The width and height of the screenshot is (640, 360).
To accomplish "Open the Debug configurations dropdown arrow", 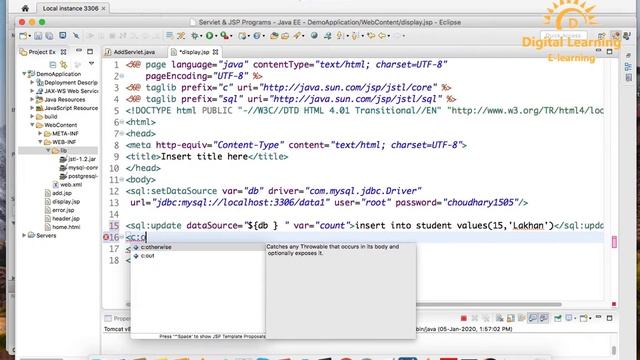I will pos(201,36).
